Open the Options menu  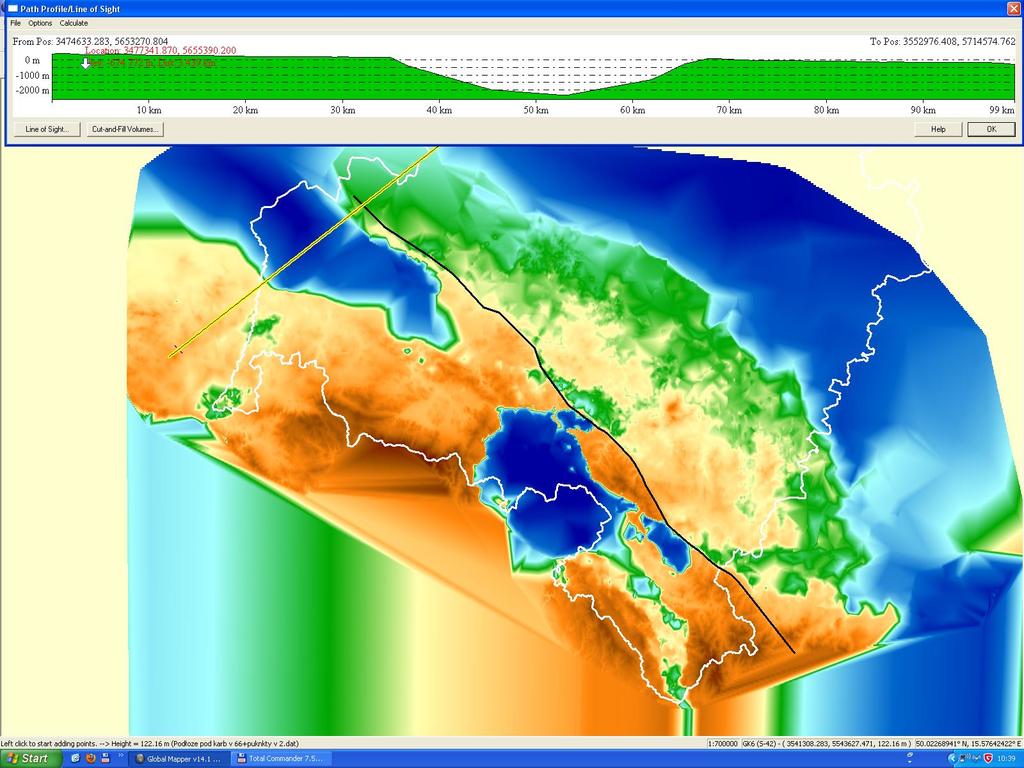point(40,23)
